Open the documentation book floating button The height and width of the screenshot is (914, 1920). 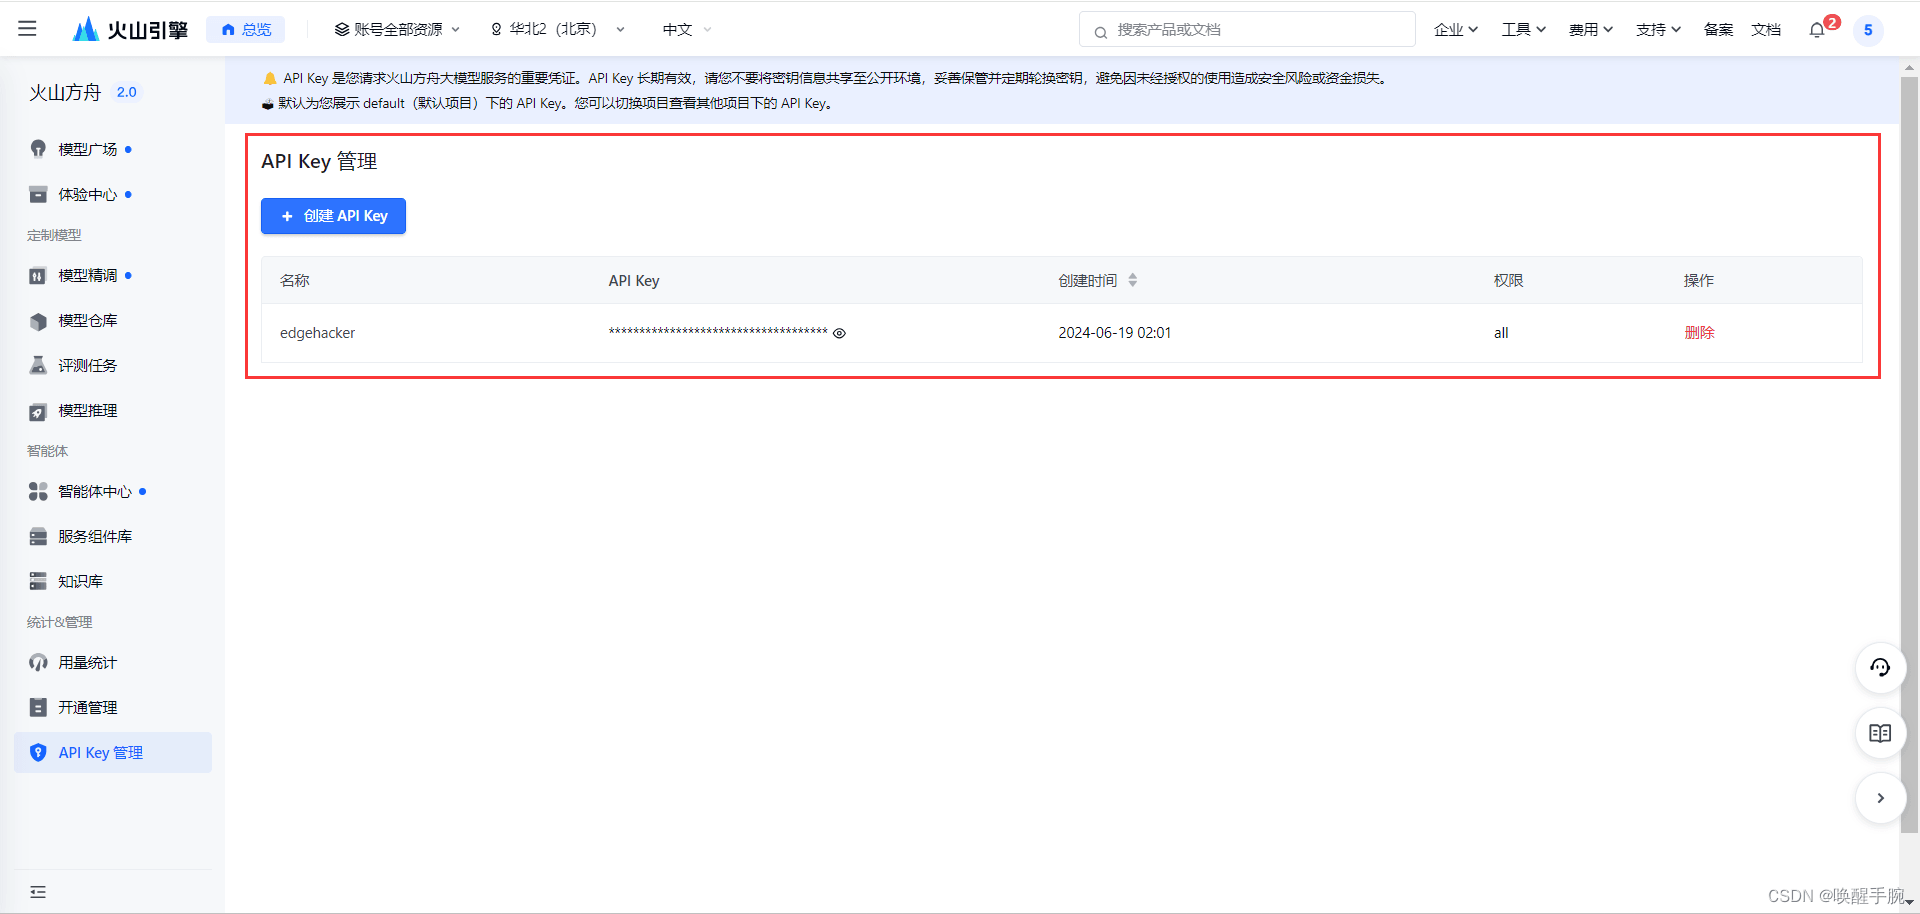(x=1880, y=733)
